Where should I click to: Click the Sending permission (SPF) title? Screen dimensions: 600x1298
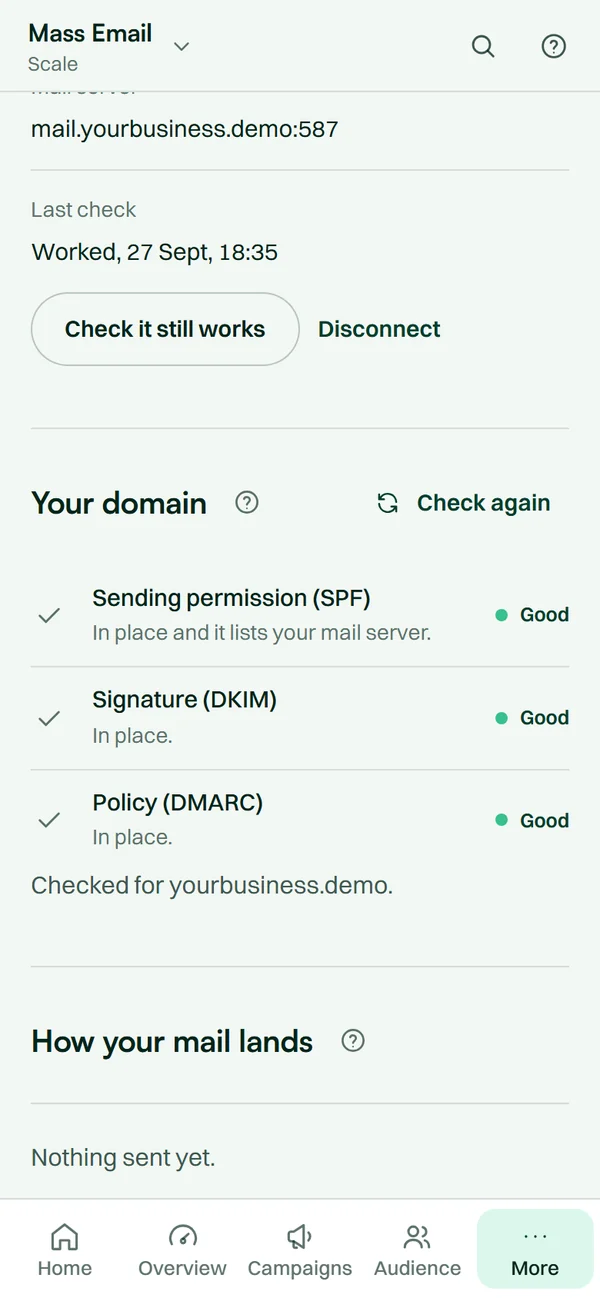point(231,598)
